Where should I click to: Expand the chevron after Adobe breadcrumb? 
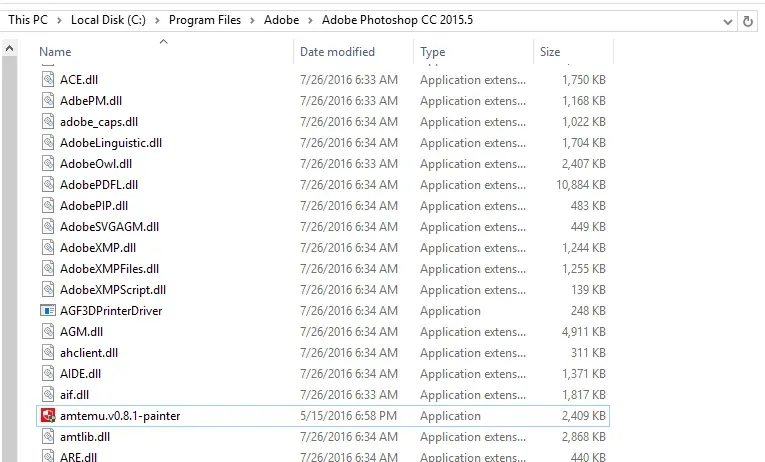pyautogui.click(x=310, y=20)
